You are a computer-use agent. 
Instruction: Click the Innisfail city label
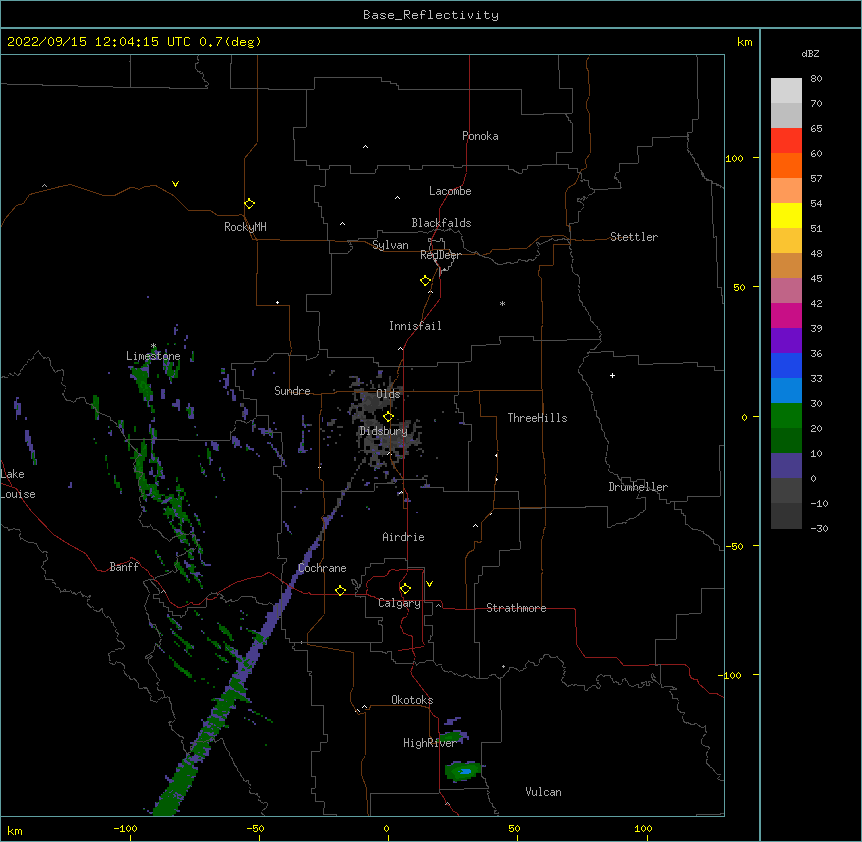pyautogui.click(x=415, y=326)
